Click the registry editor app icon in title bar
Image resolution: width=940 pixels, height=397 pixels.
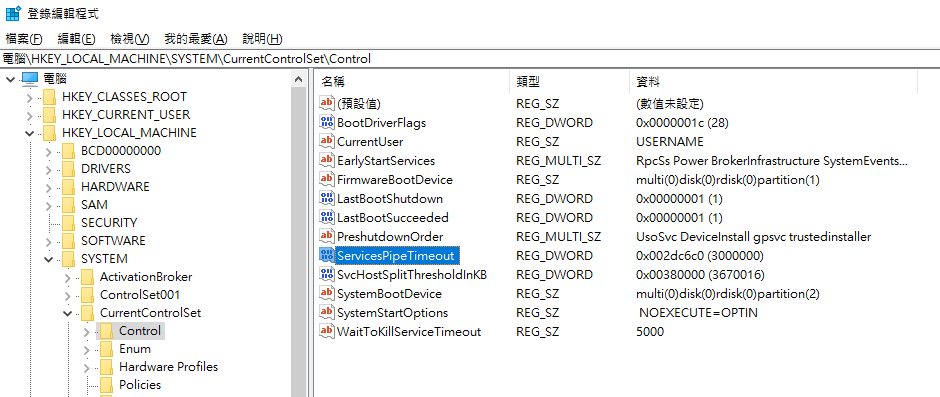click(13, 13)
